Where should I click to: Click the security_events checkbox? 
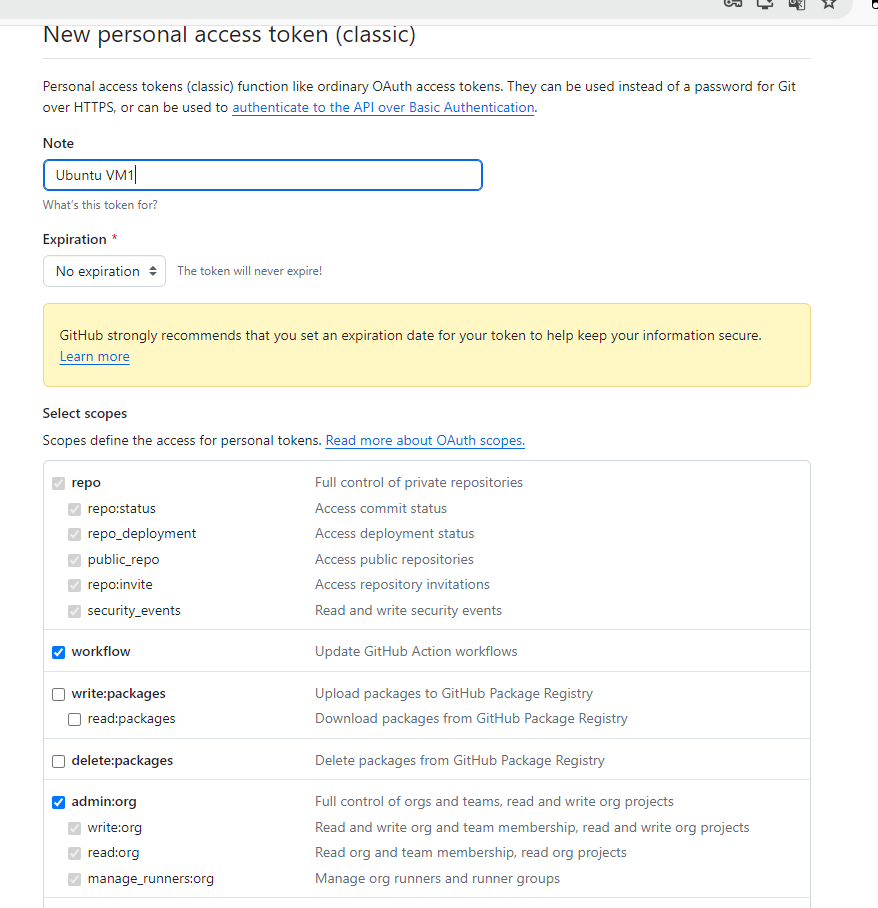point(75,611)
